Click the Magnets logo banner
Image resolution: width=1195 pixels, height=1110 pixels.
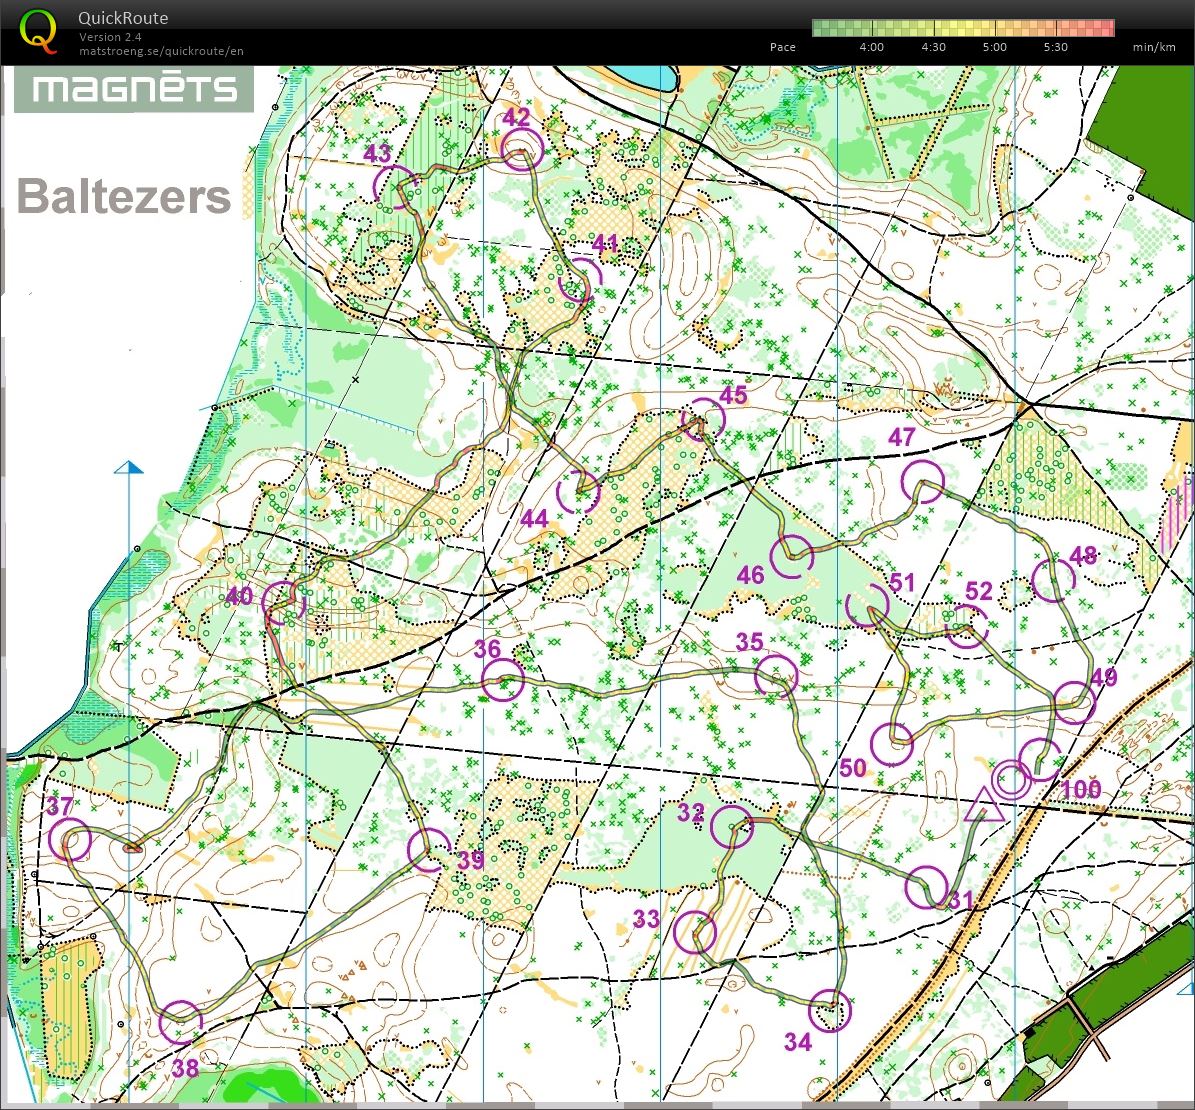click(x=133, y=90)
